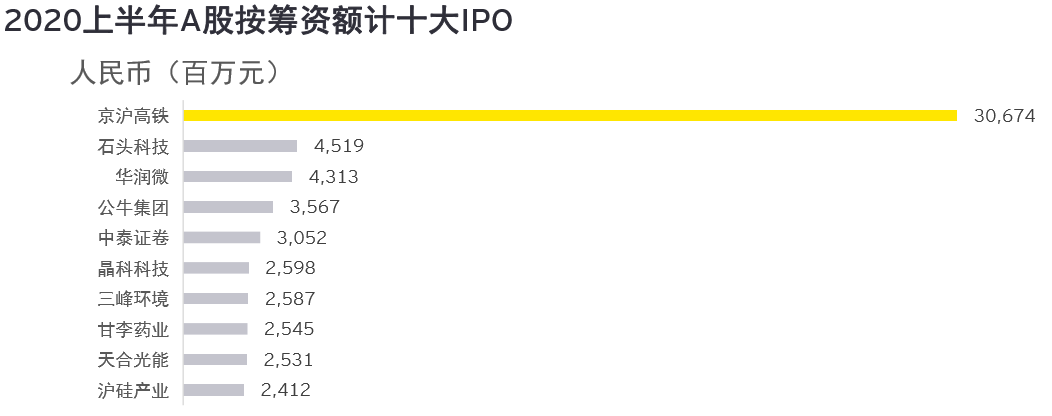This screenshot has width=1052, height=416.
Task: Click the 4,519 data label
Action: pyautogui.click(x=338, y=146)
